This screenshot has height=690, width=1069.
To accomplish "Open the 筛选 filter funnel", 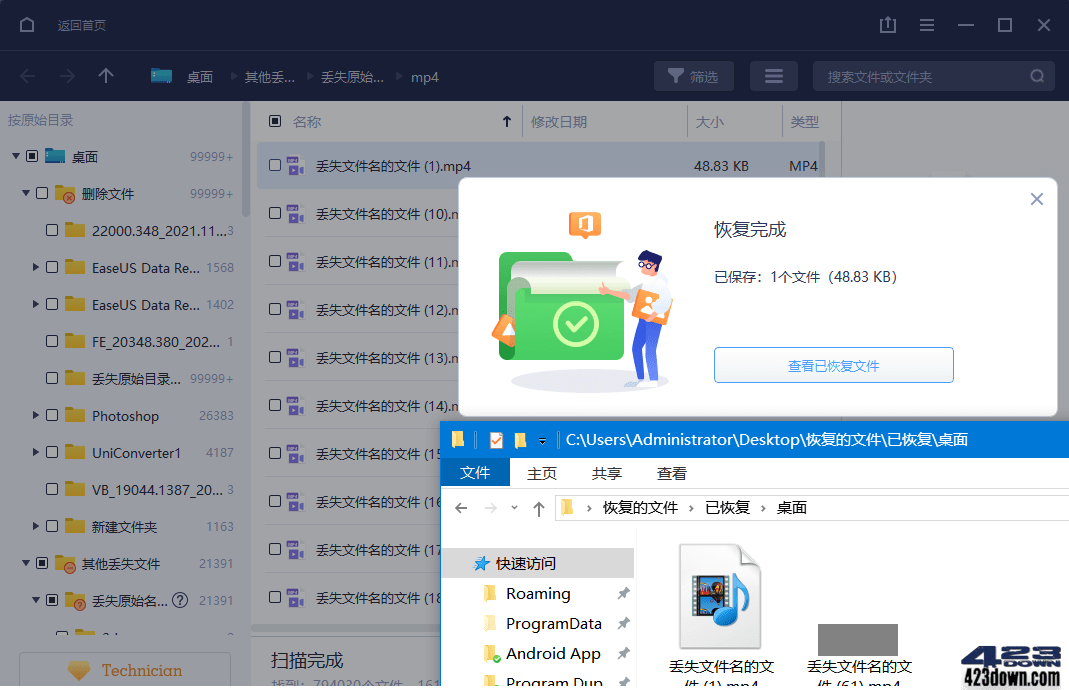I will 693,75.
